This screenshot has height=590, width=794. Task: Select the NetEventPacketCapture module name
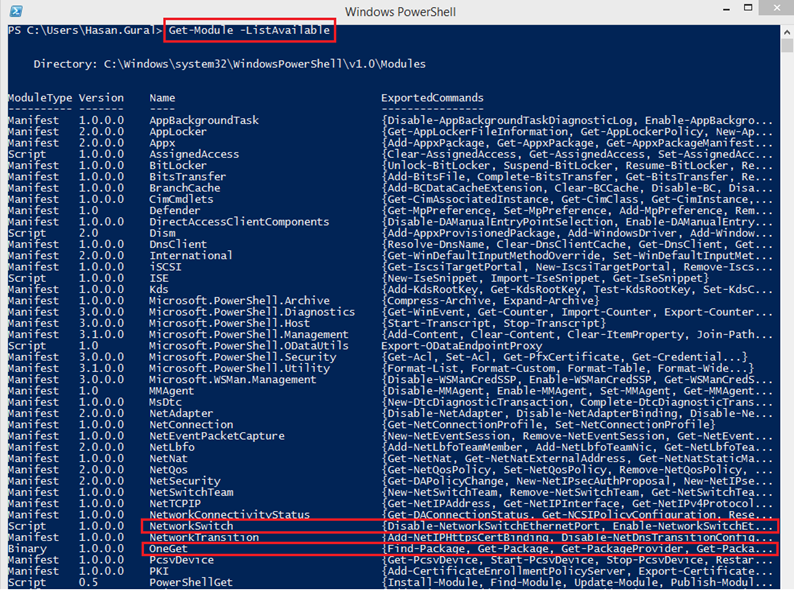pos(217,436)
